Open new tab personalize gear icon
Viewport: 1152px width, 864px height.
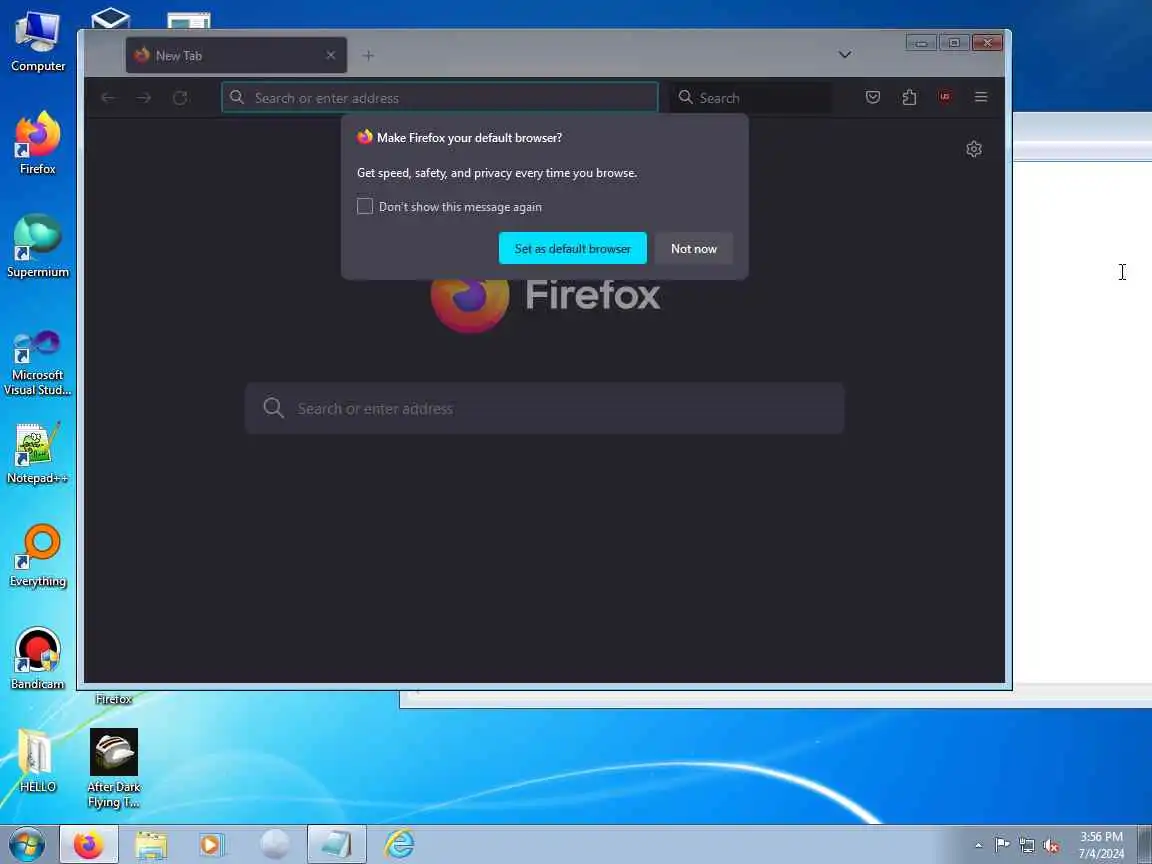974,149
